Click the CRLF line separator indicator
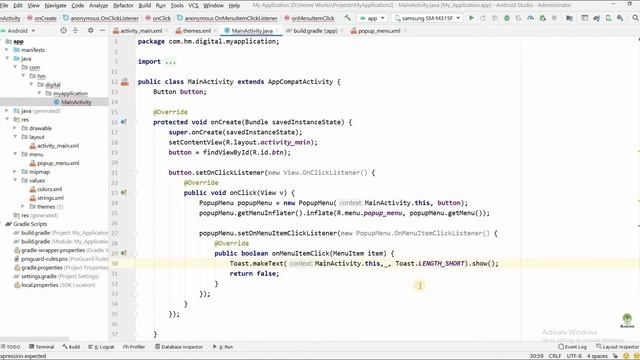This screenshot has height=360, width=640. click(555, 356)
